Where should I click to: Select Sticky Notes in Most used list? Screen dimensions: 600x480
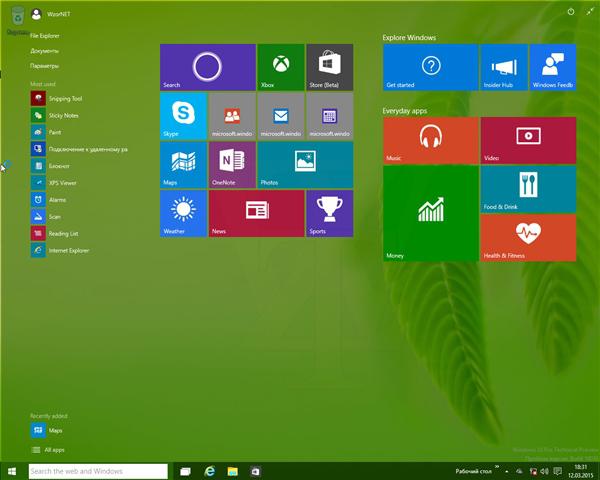(x=62, y=116)
